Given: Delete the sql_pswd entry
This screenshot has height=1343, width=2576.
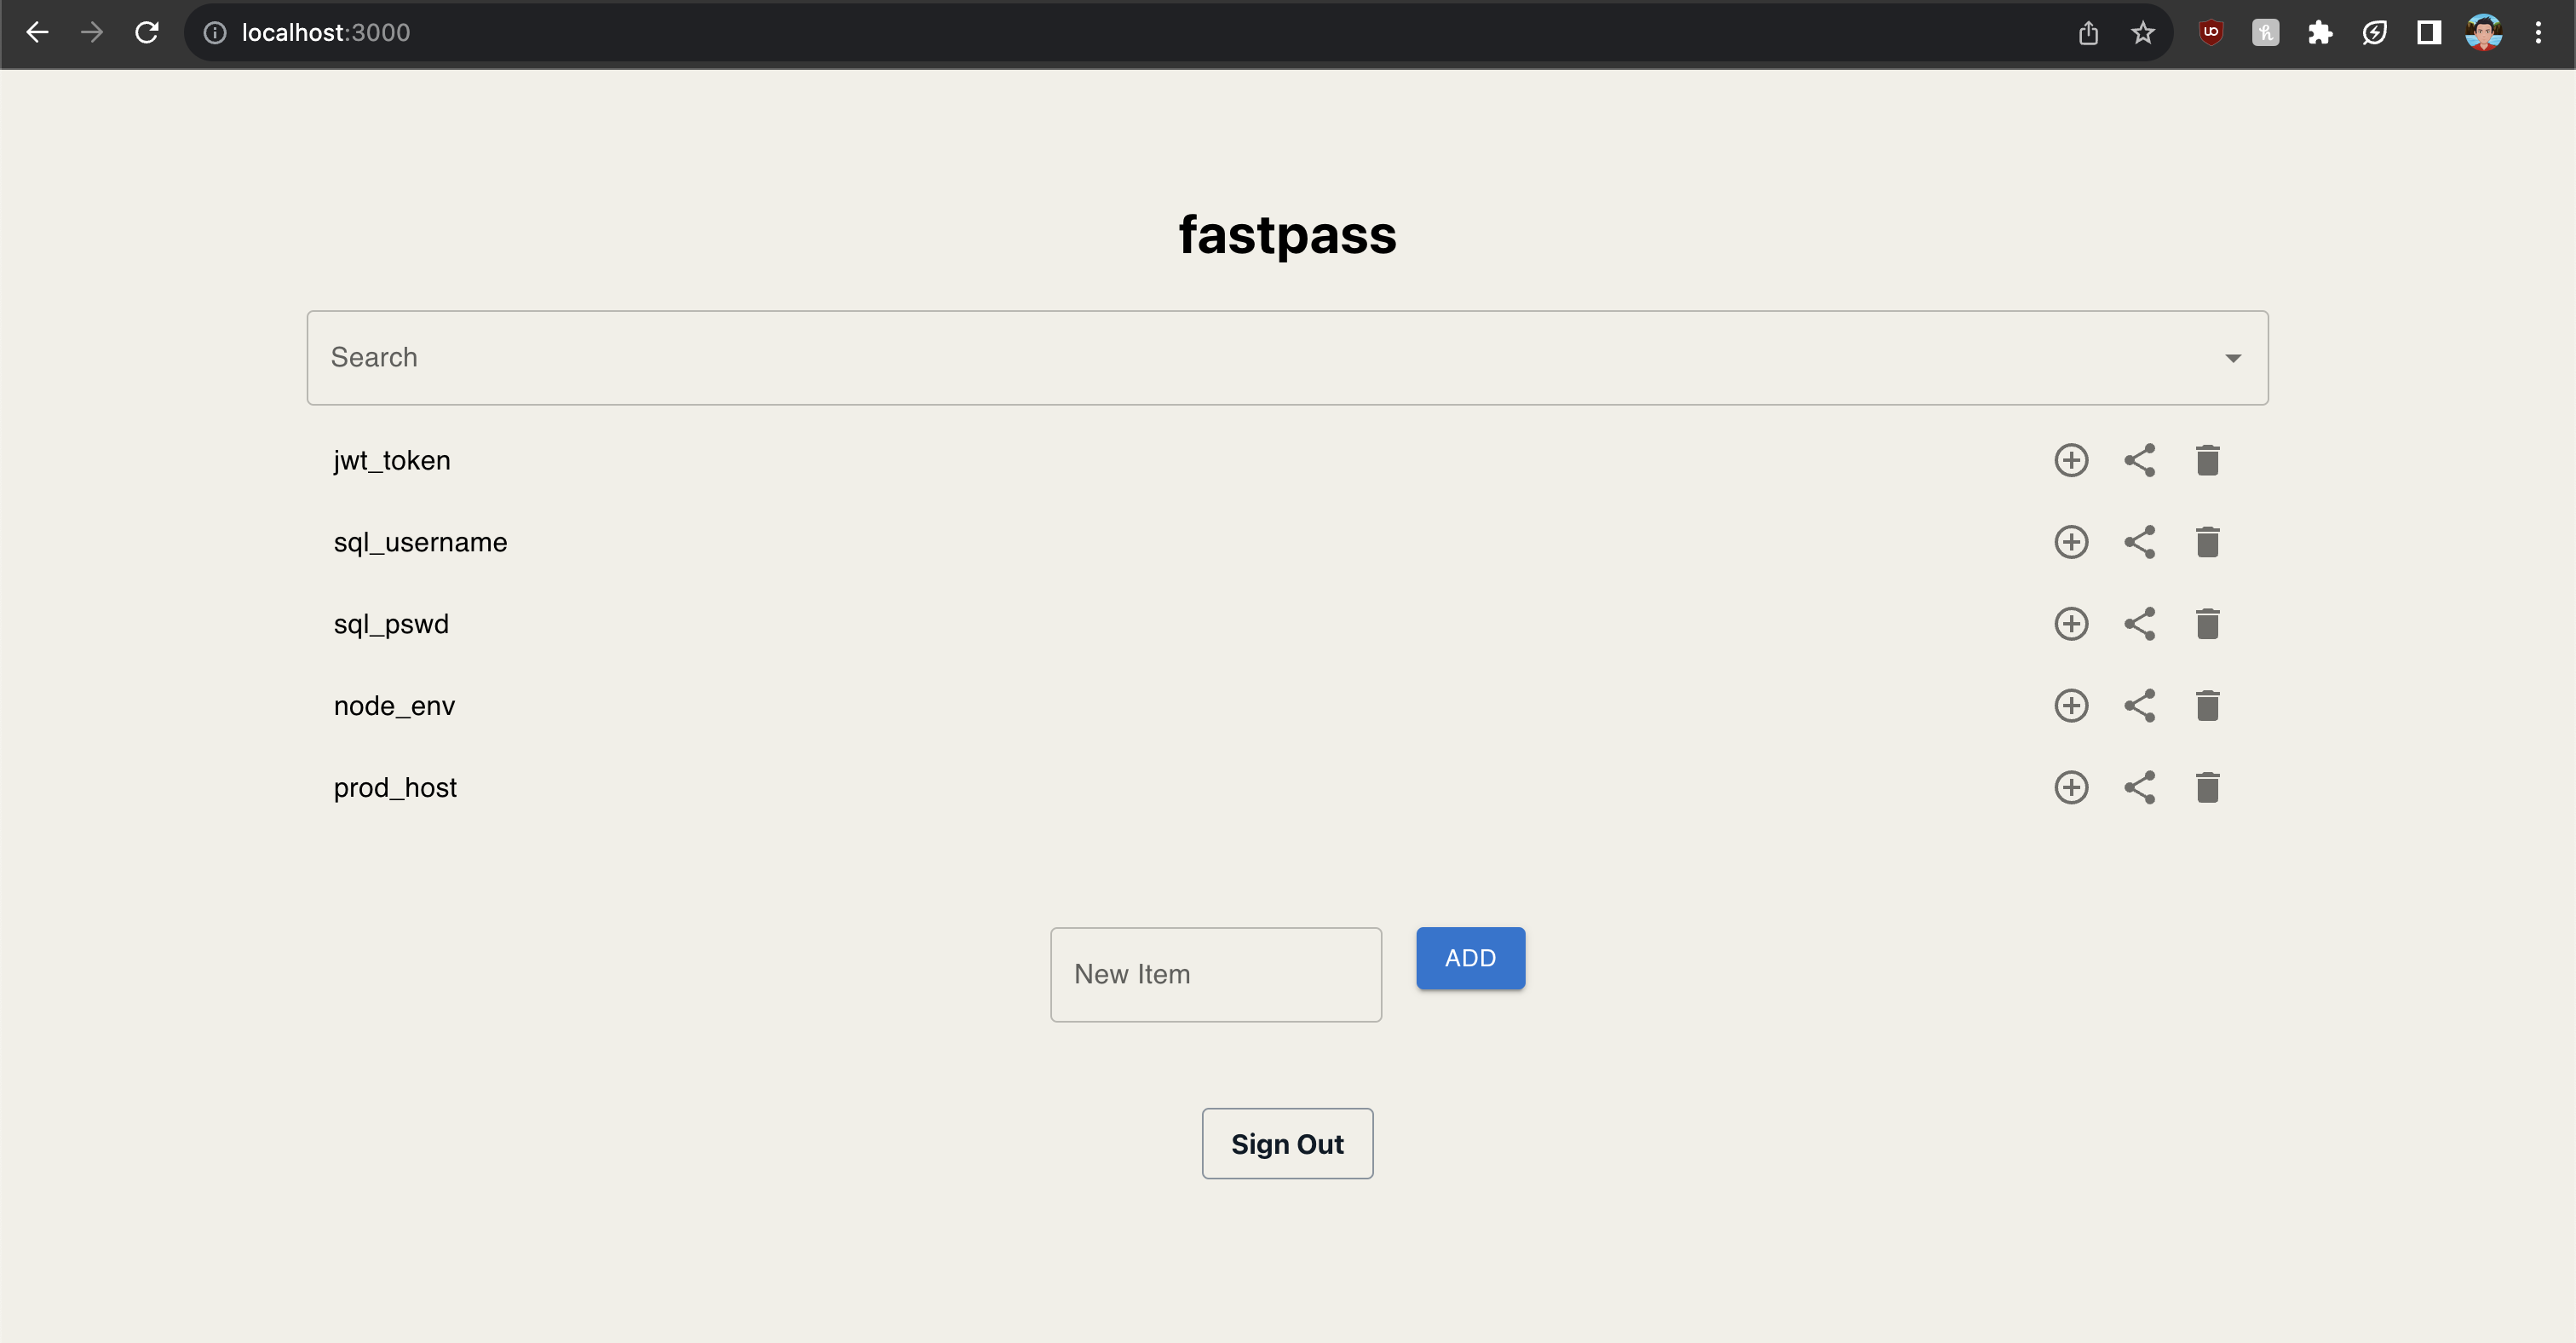Looking at the screenshot, I should [x=2207, y=624].
